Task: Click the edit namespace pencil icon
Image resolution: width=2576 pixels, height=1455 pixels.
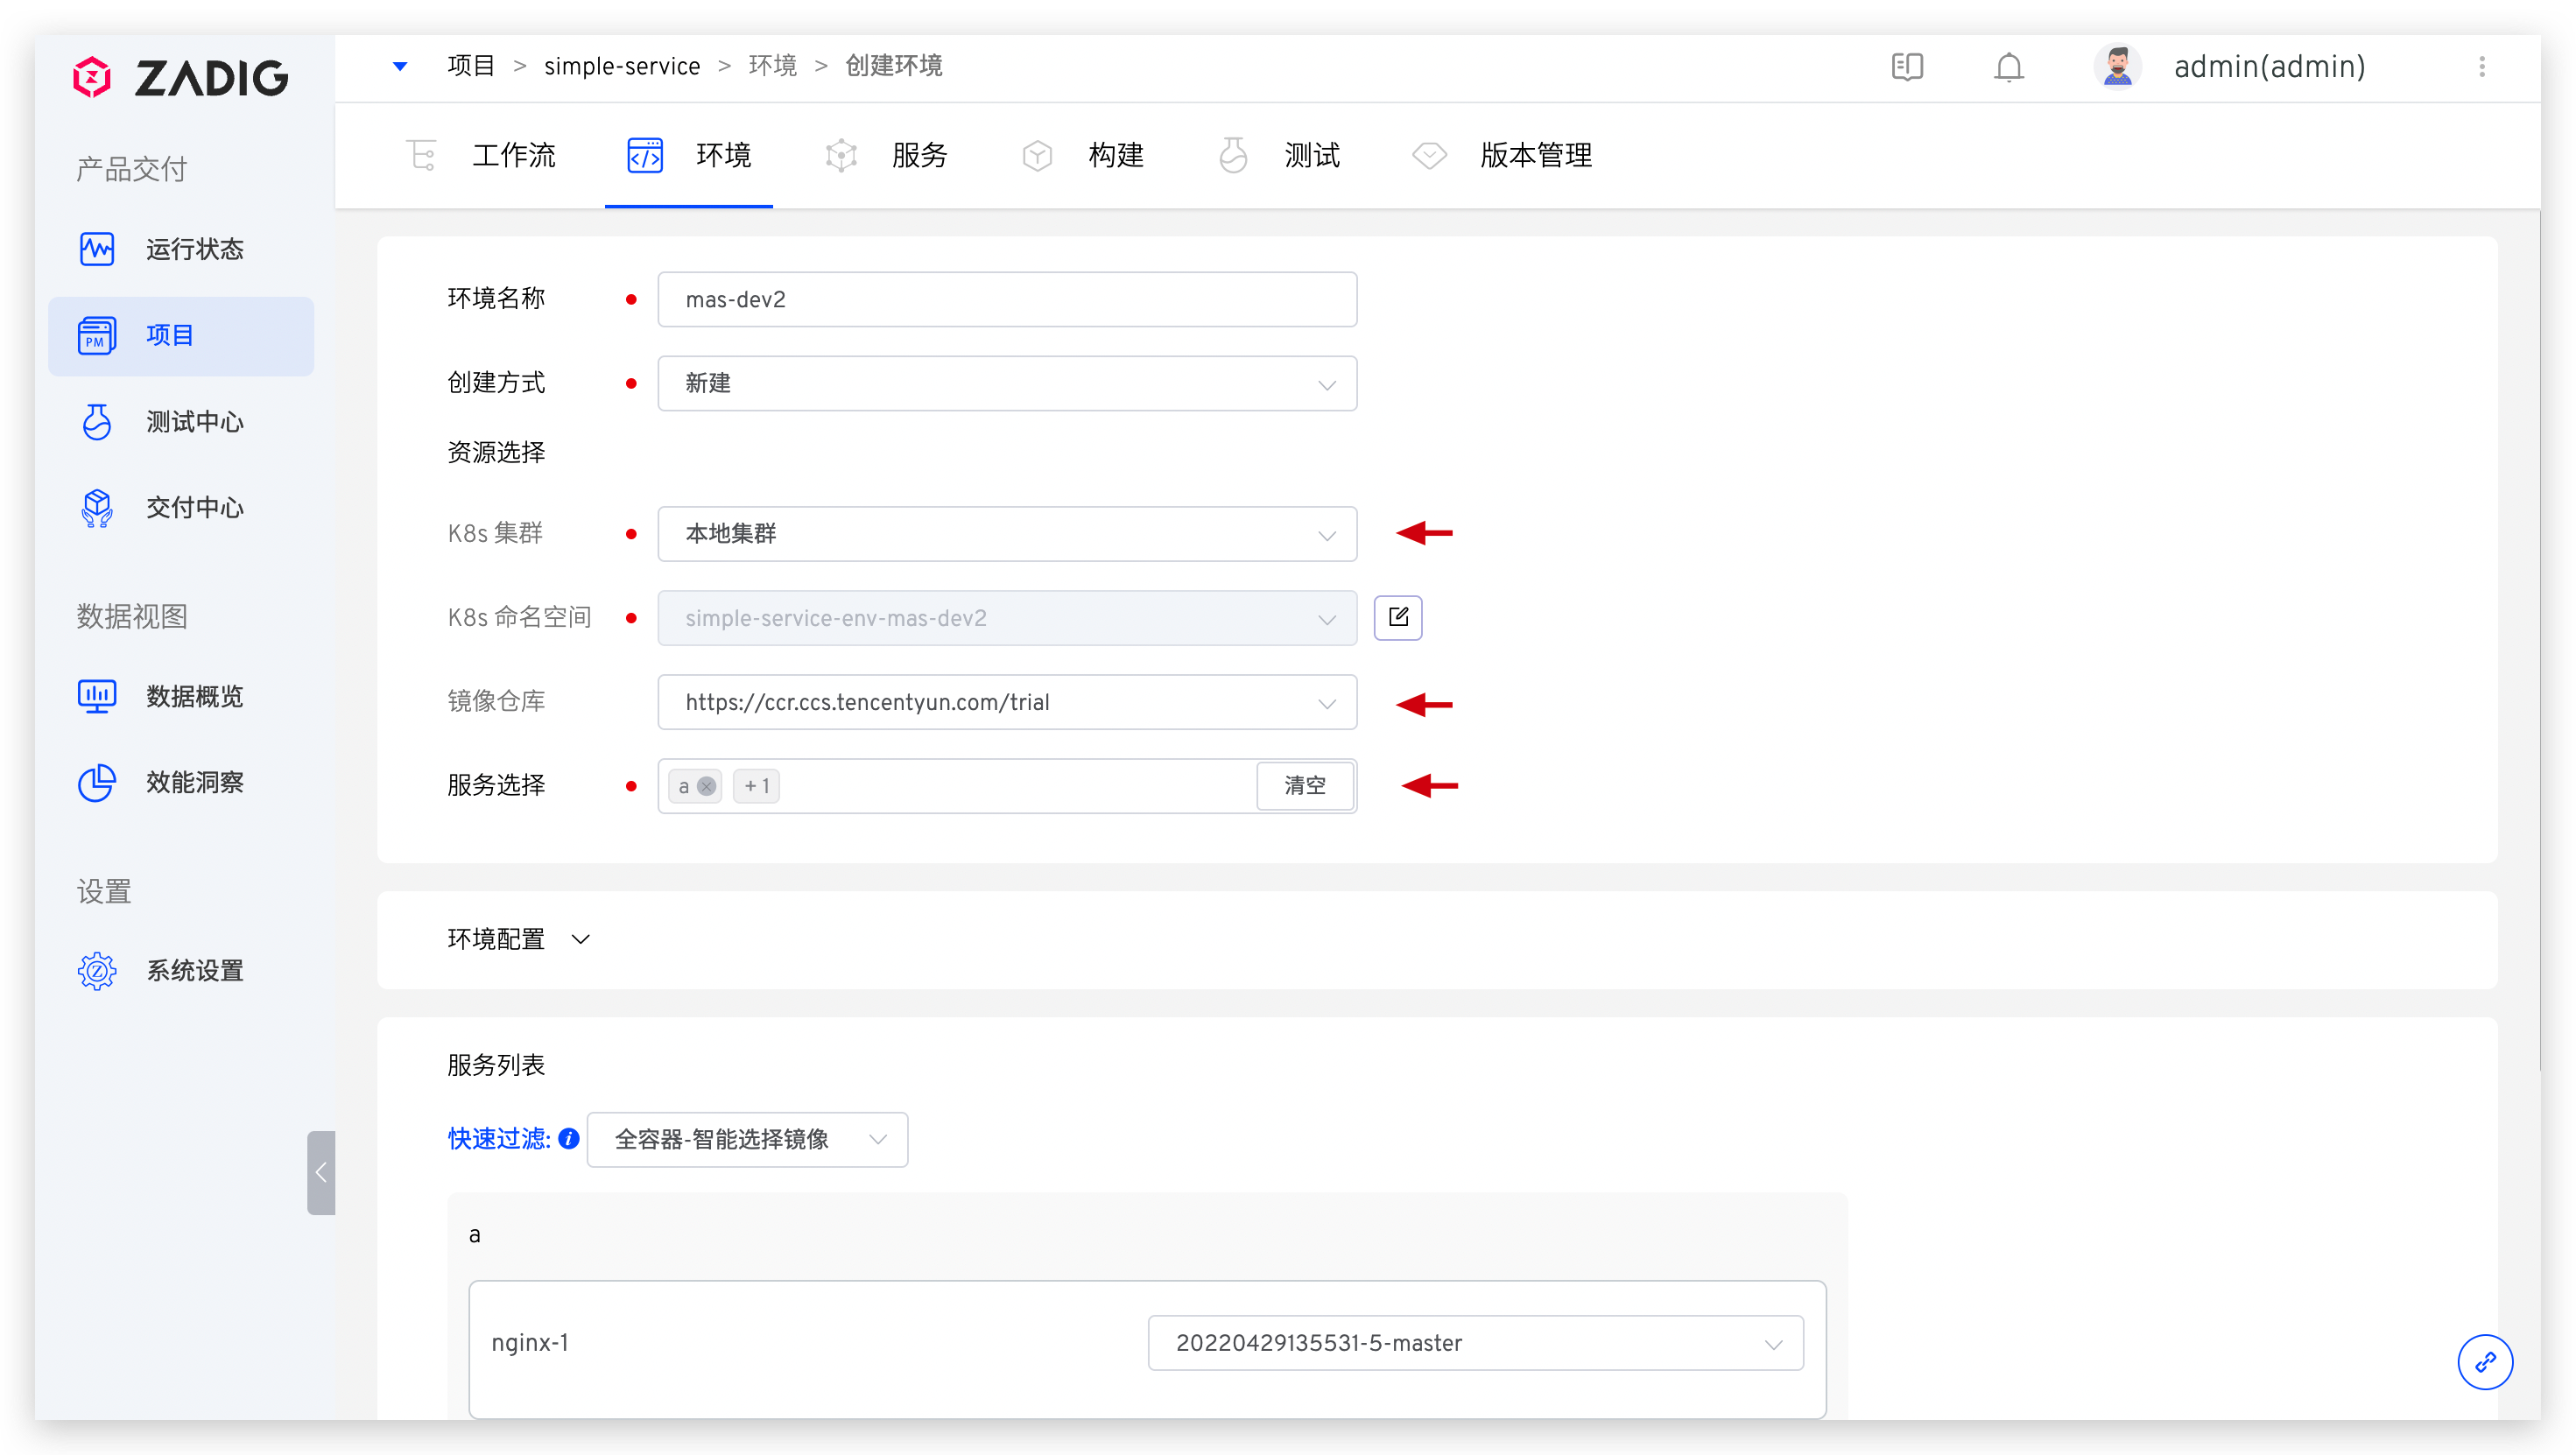Action: pyautogui.click(x=1397, y=617)
